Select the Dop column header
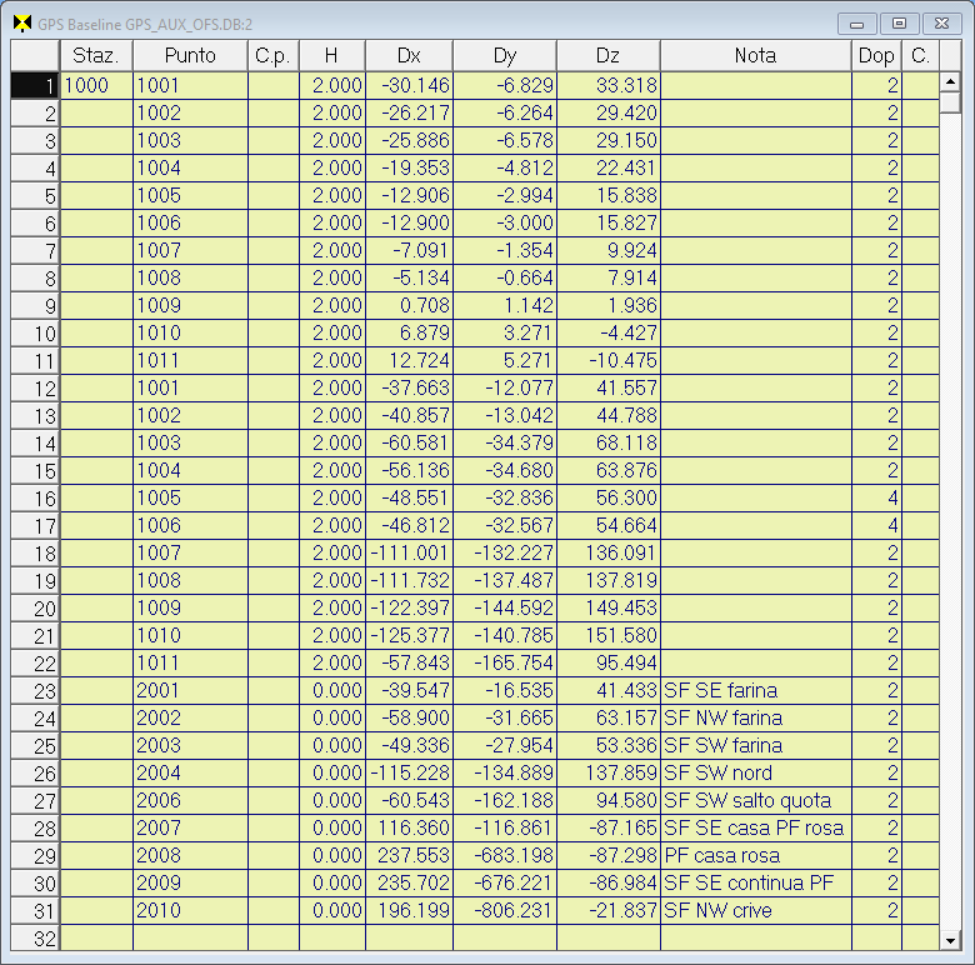The height and width of the screenshot is (965, 975). coord(876,56)
